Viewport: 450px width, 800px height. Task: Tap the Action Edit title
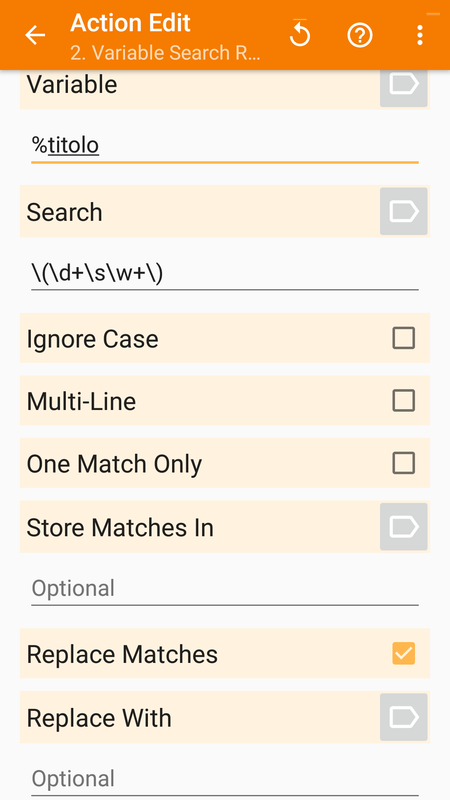click(130, 23)
